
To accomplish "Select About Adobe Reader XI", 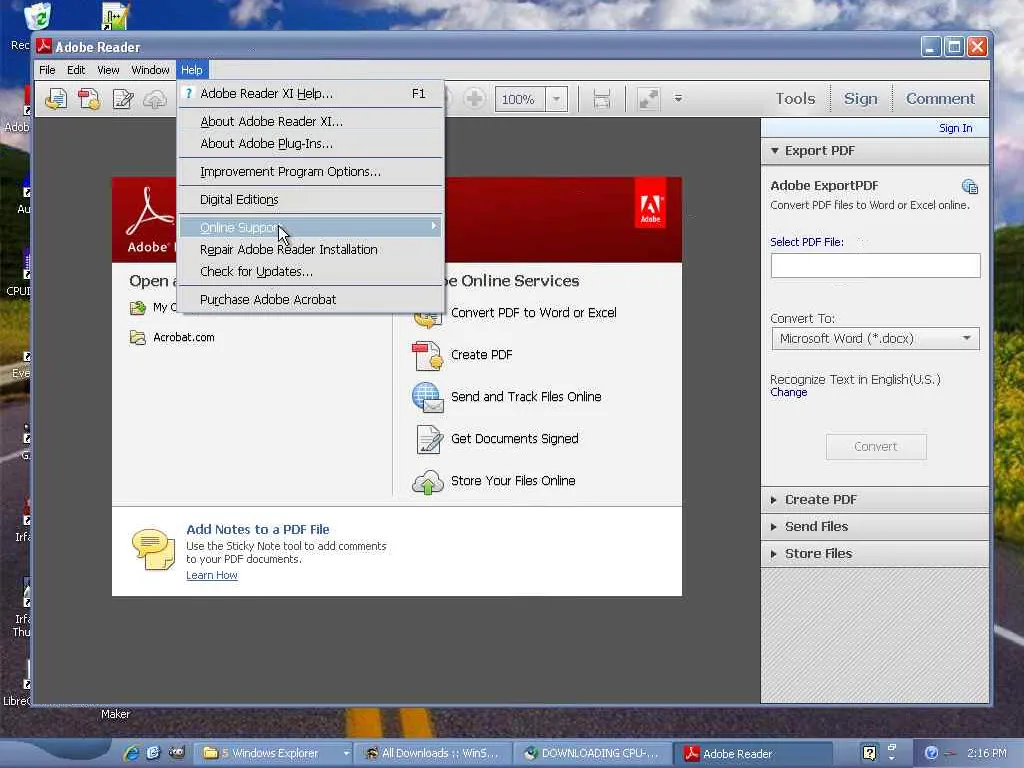I will pos(312,121).
